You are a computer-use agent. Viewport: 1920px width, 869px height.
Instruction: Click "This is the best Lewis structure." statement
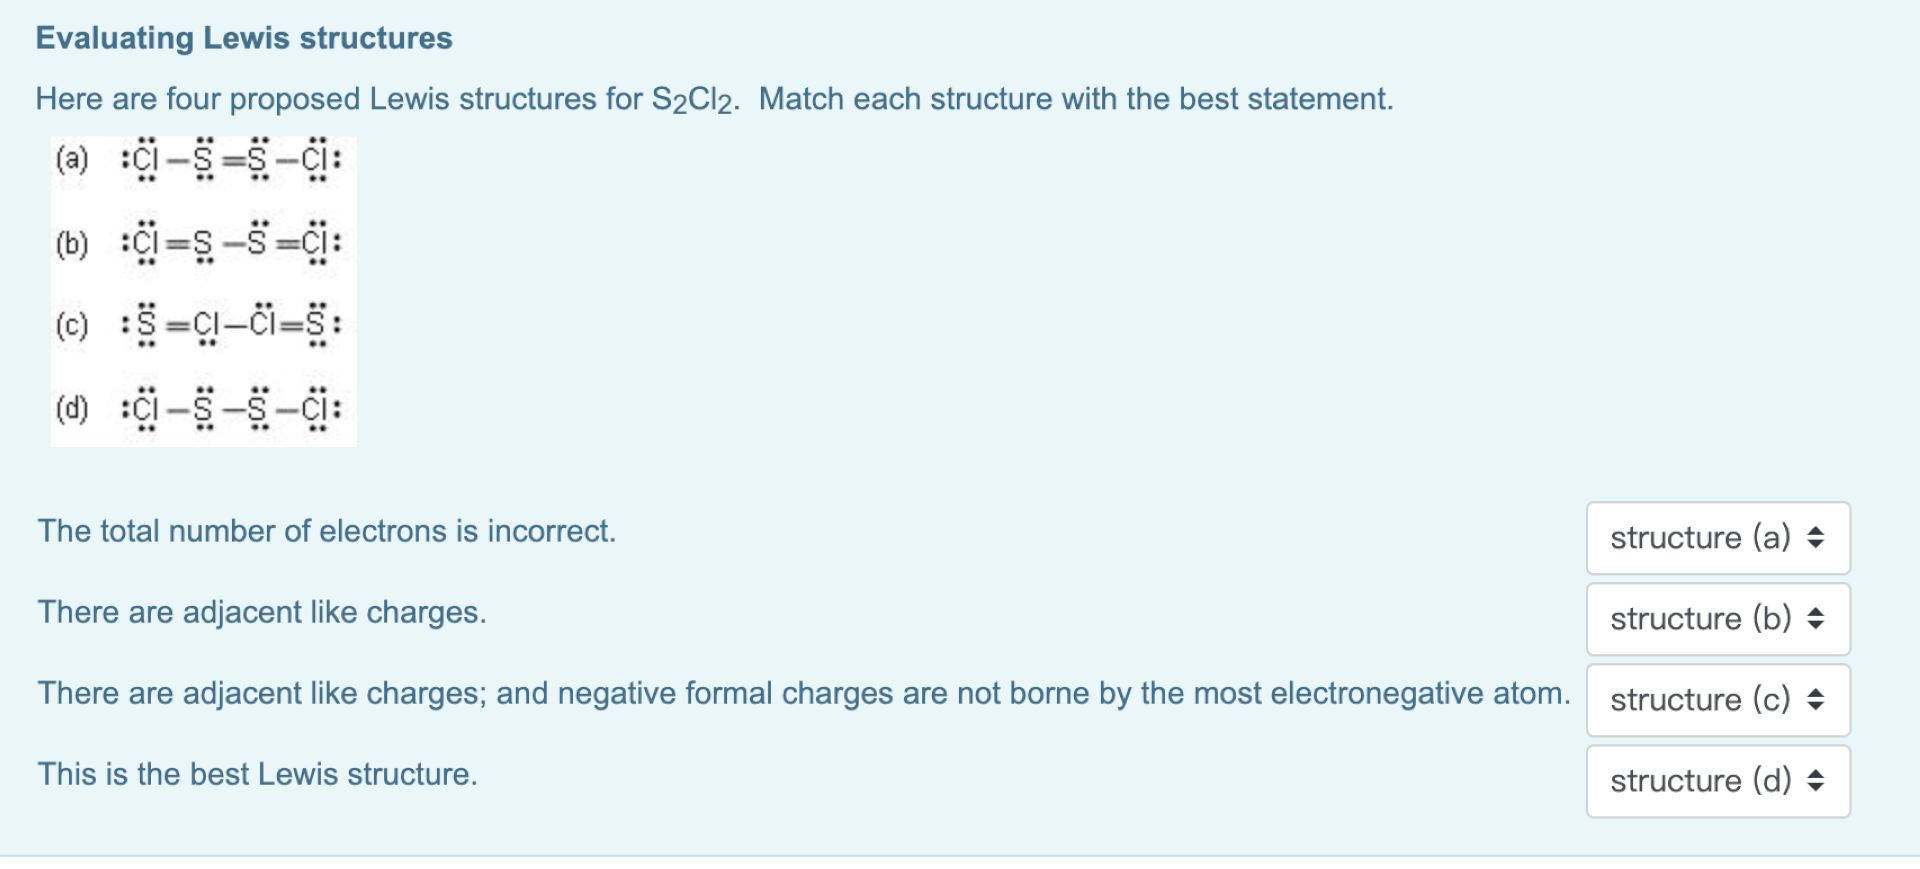point(257,774)
